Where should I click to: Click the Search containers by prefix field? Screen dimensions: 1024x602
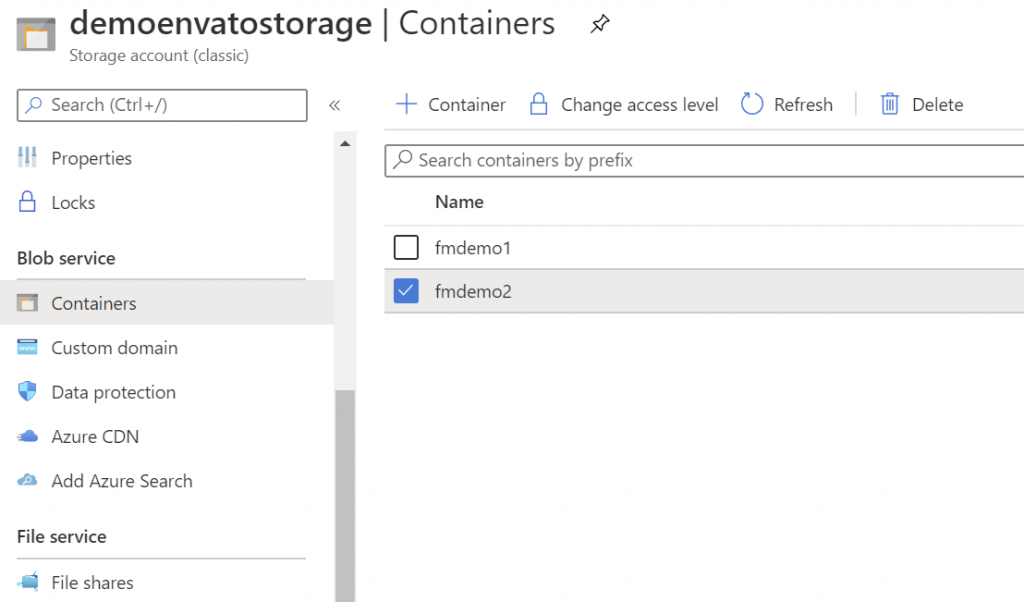(700, 160)
